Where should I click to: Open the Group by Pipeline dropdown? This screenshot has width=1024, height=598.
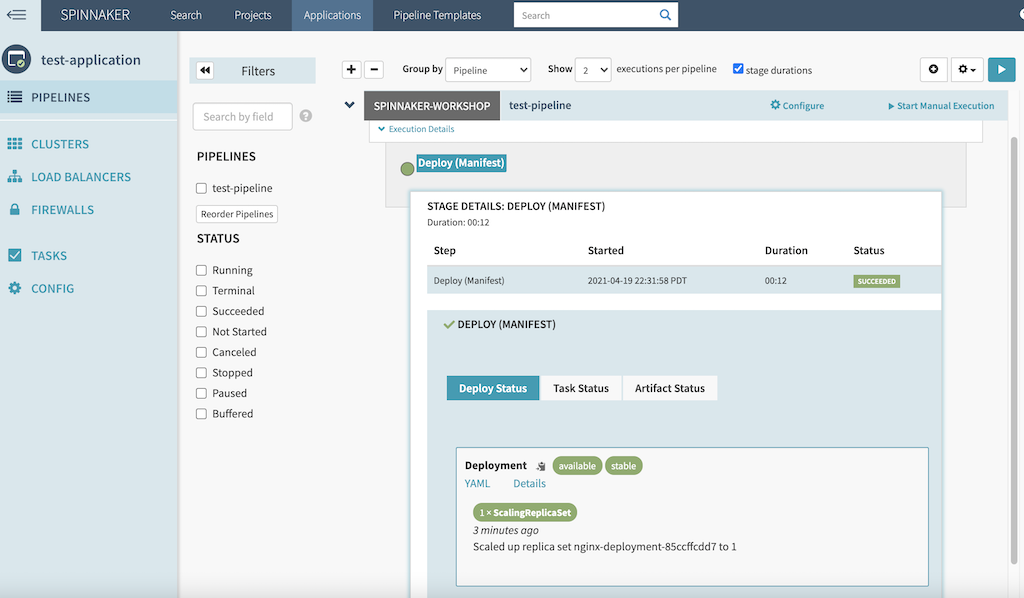coord(488,70)
